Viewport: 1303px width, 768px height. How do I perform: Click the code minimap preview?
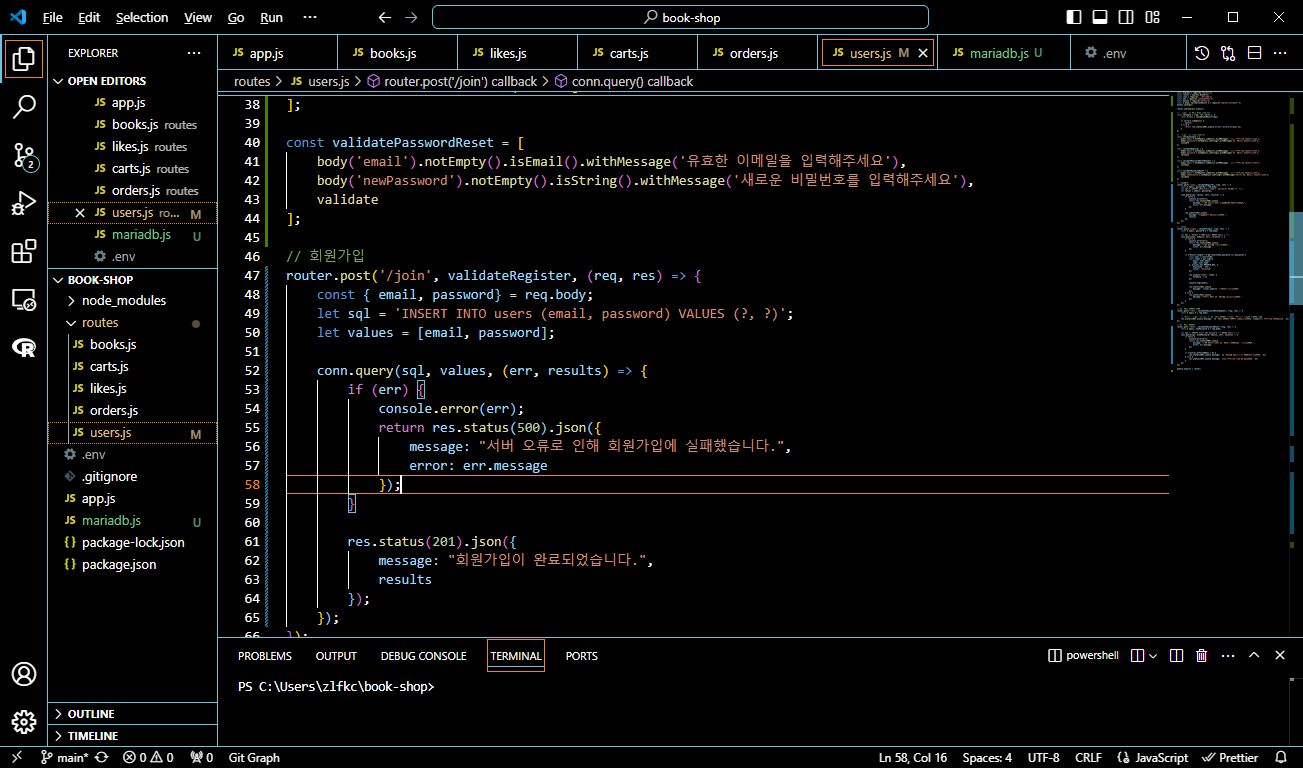[1228, 230]
